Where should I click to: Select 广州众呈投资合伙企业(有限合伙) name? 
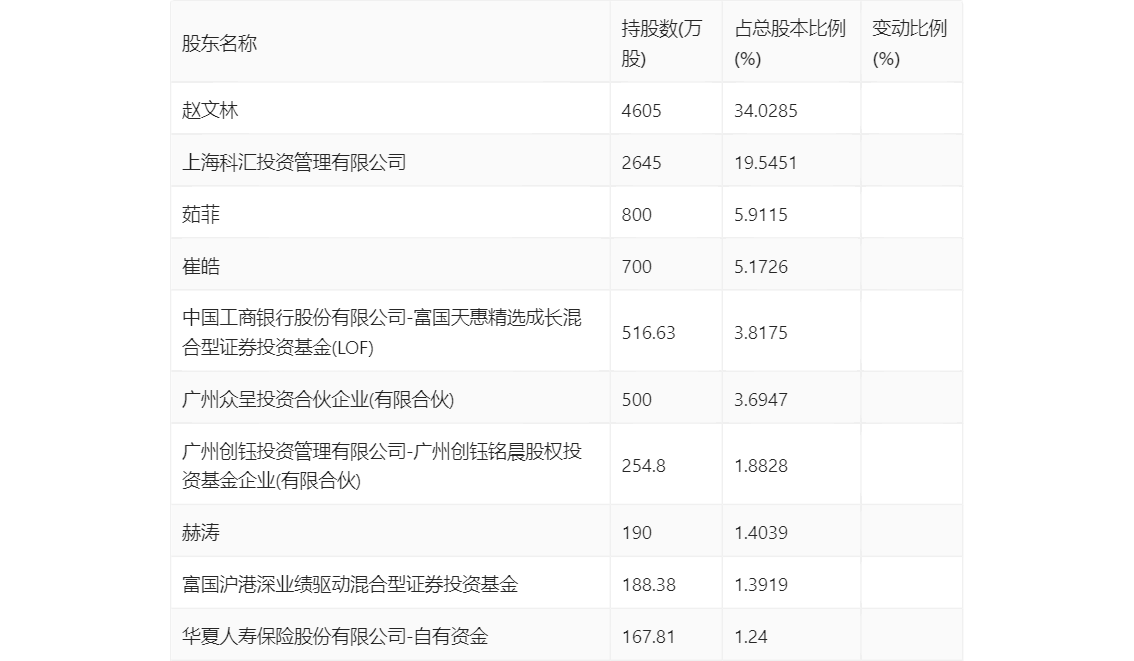pyautogui.click(x=317, y=400)
